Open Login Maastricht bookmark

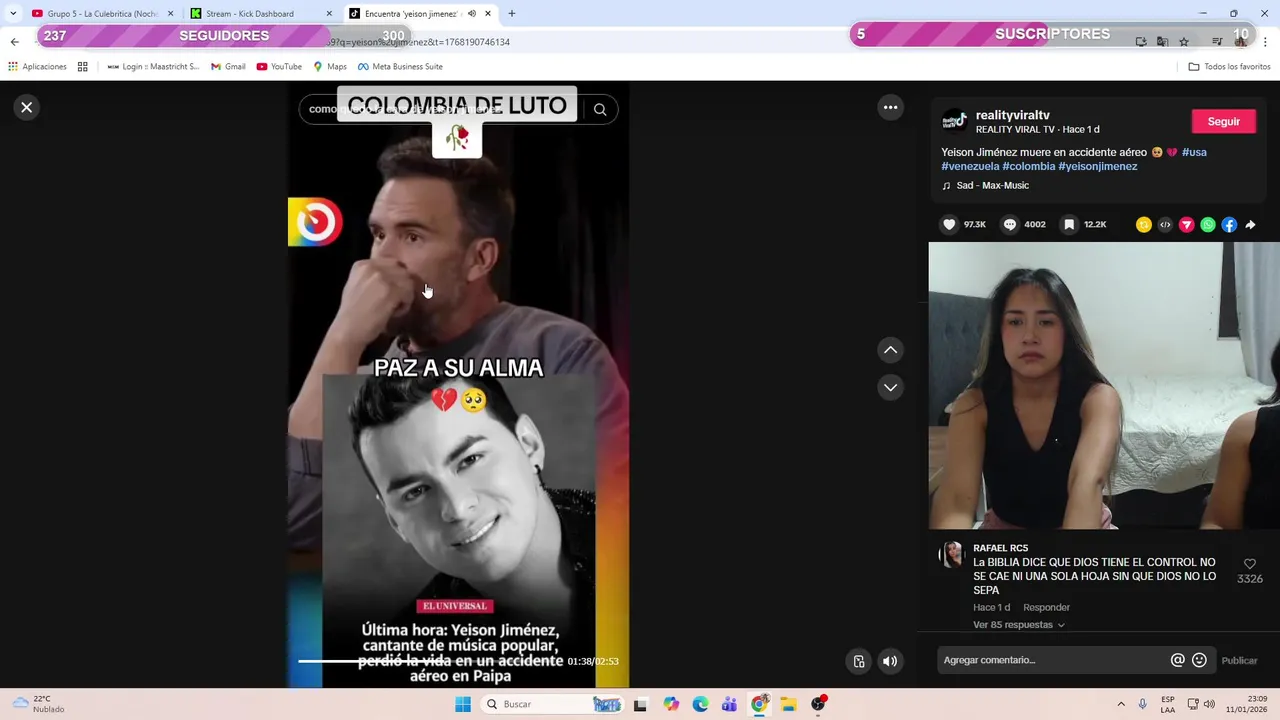click(x=153, y=67)
